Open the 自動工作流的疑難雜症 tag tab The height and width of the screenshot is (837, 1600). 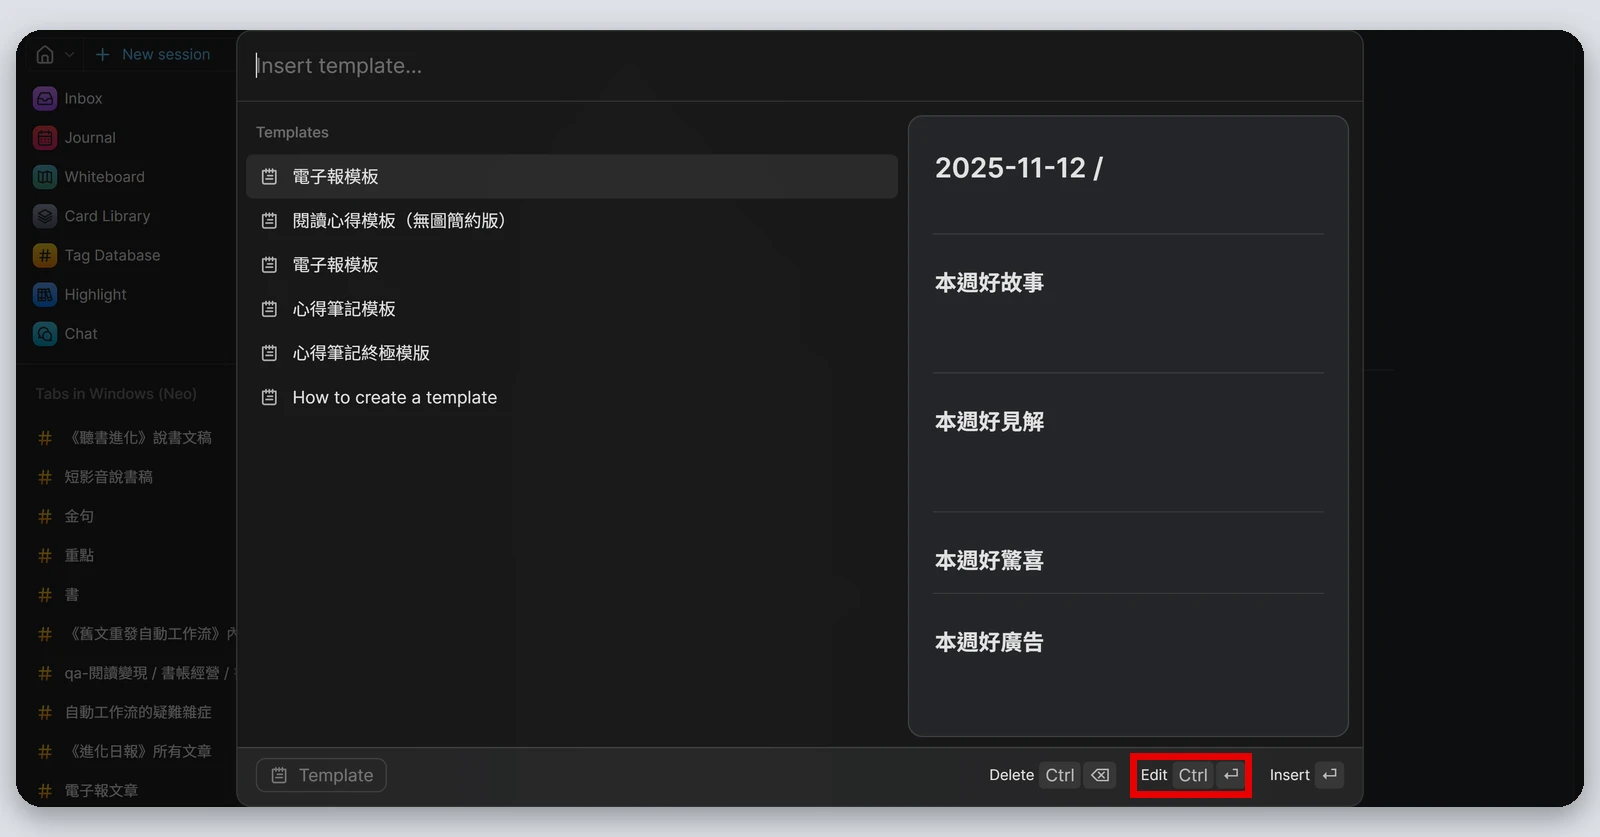(x=125, y=712)
